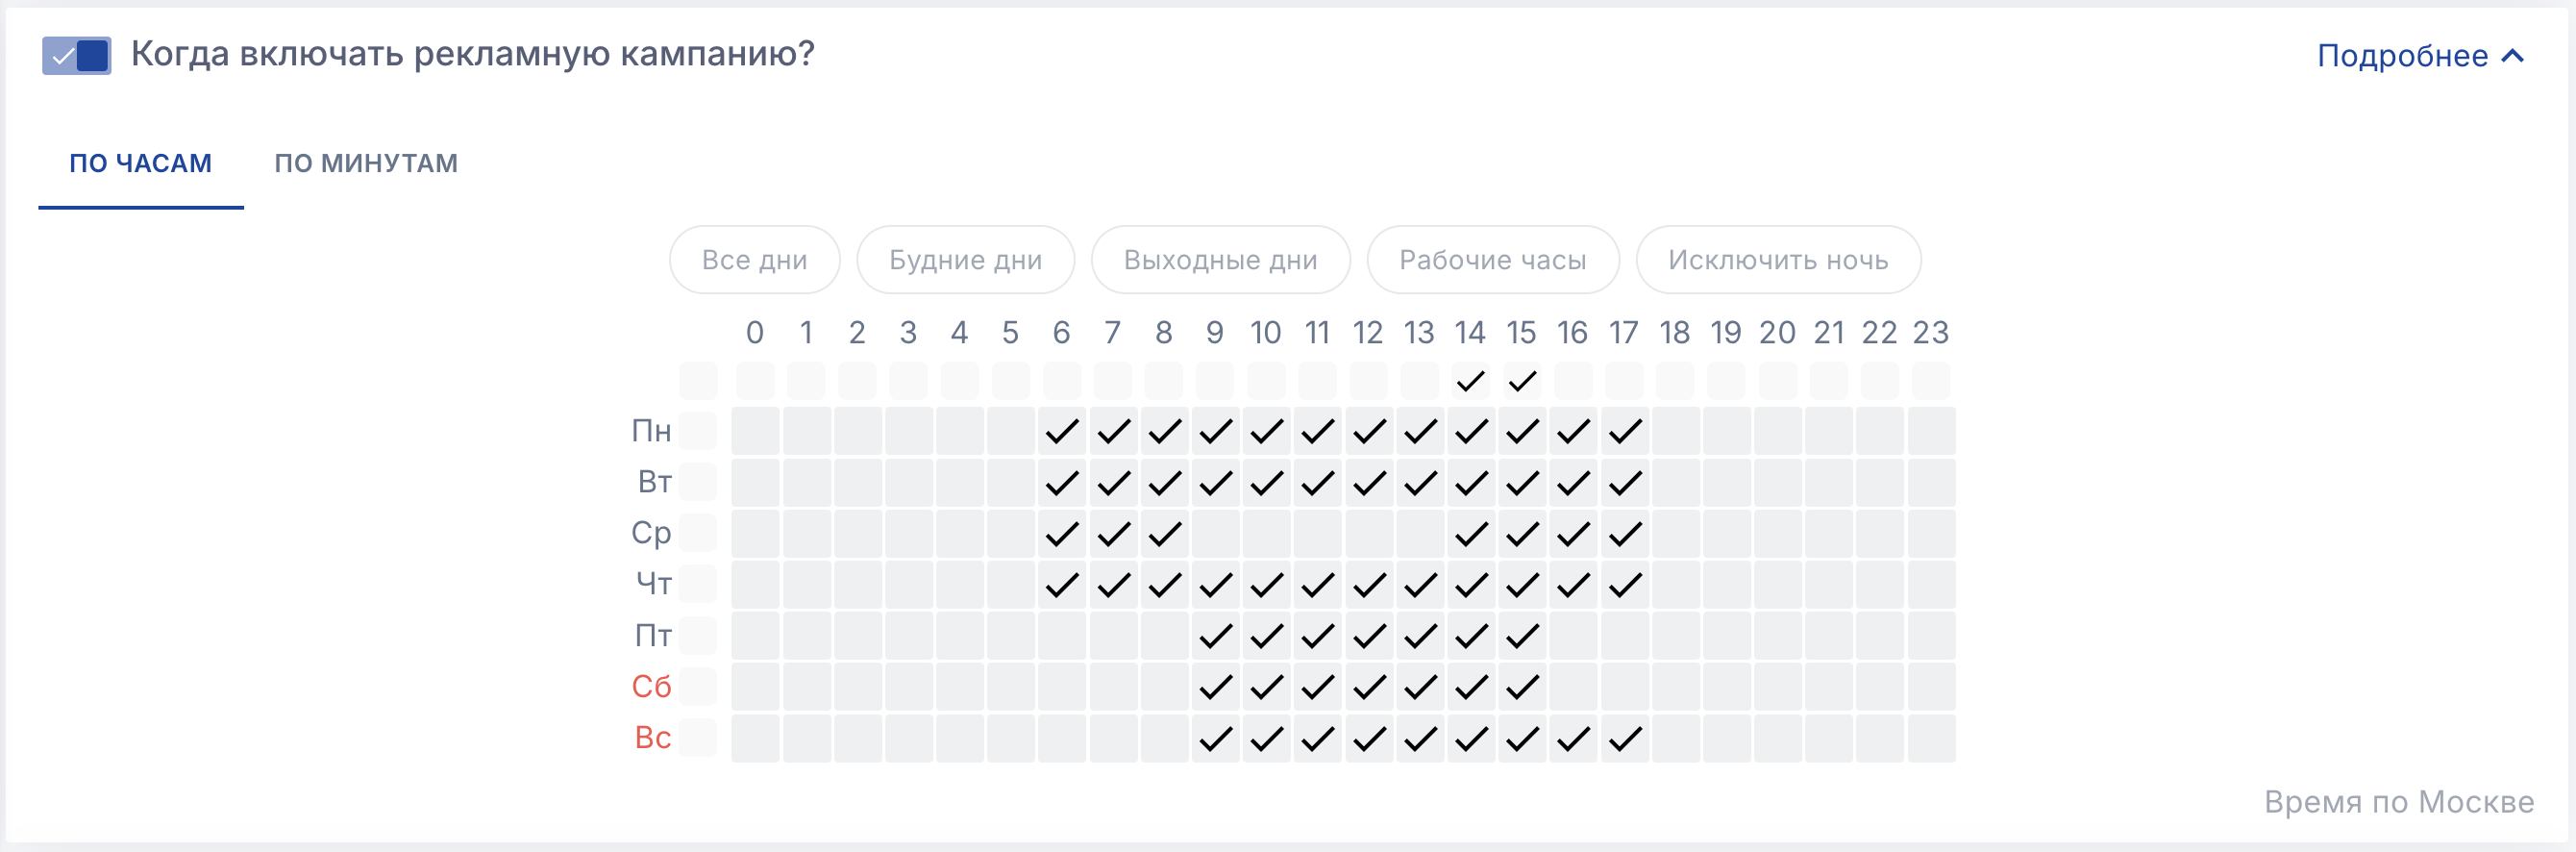
Task: Collapse the Подробнее section chevron
Action: click(2512, 57)
